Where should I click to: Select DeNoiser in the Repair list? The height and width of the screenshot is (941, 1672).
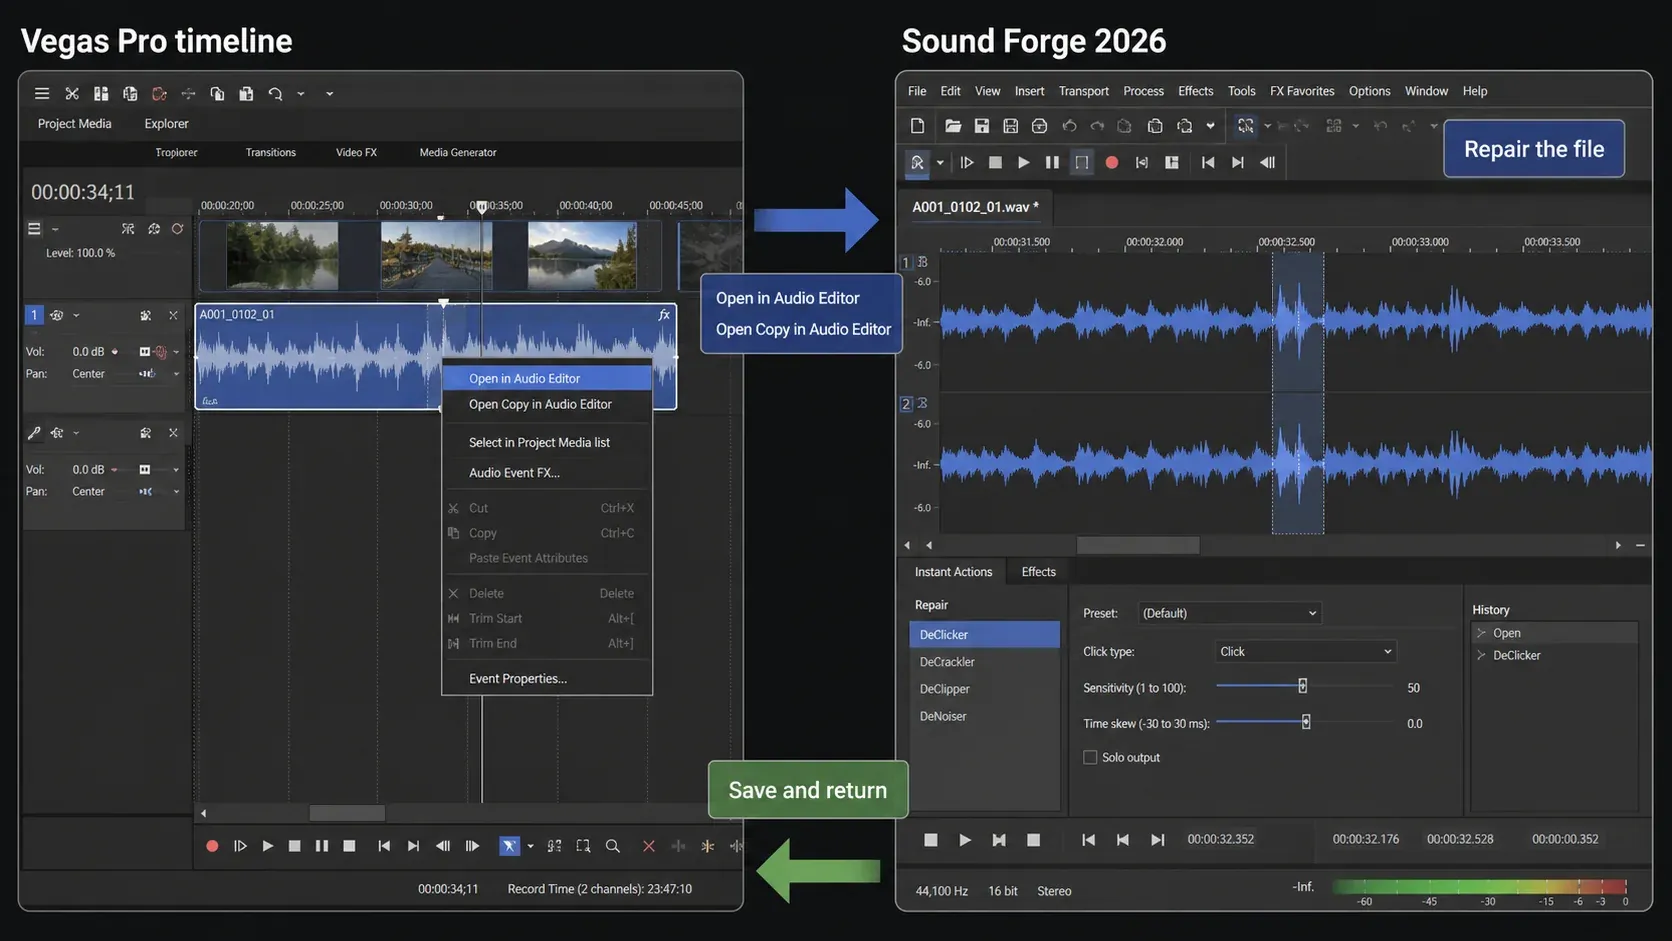[985, 716]
